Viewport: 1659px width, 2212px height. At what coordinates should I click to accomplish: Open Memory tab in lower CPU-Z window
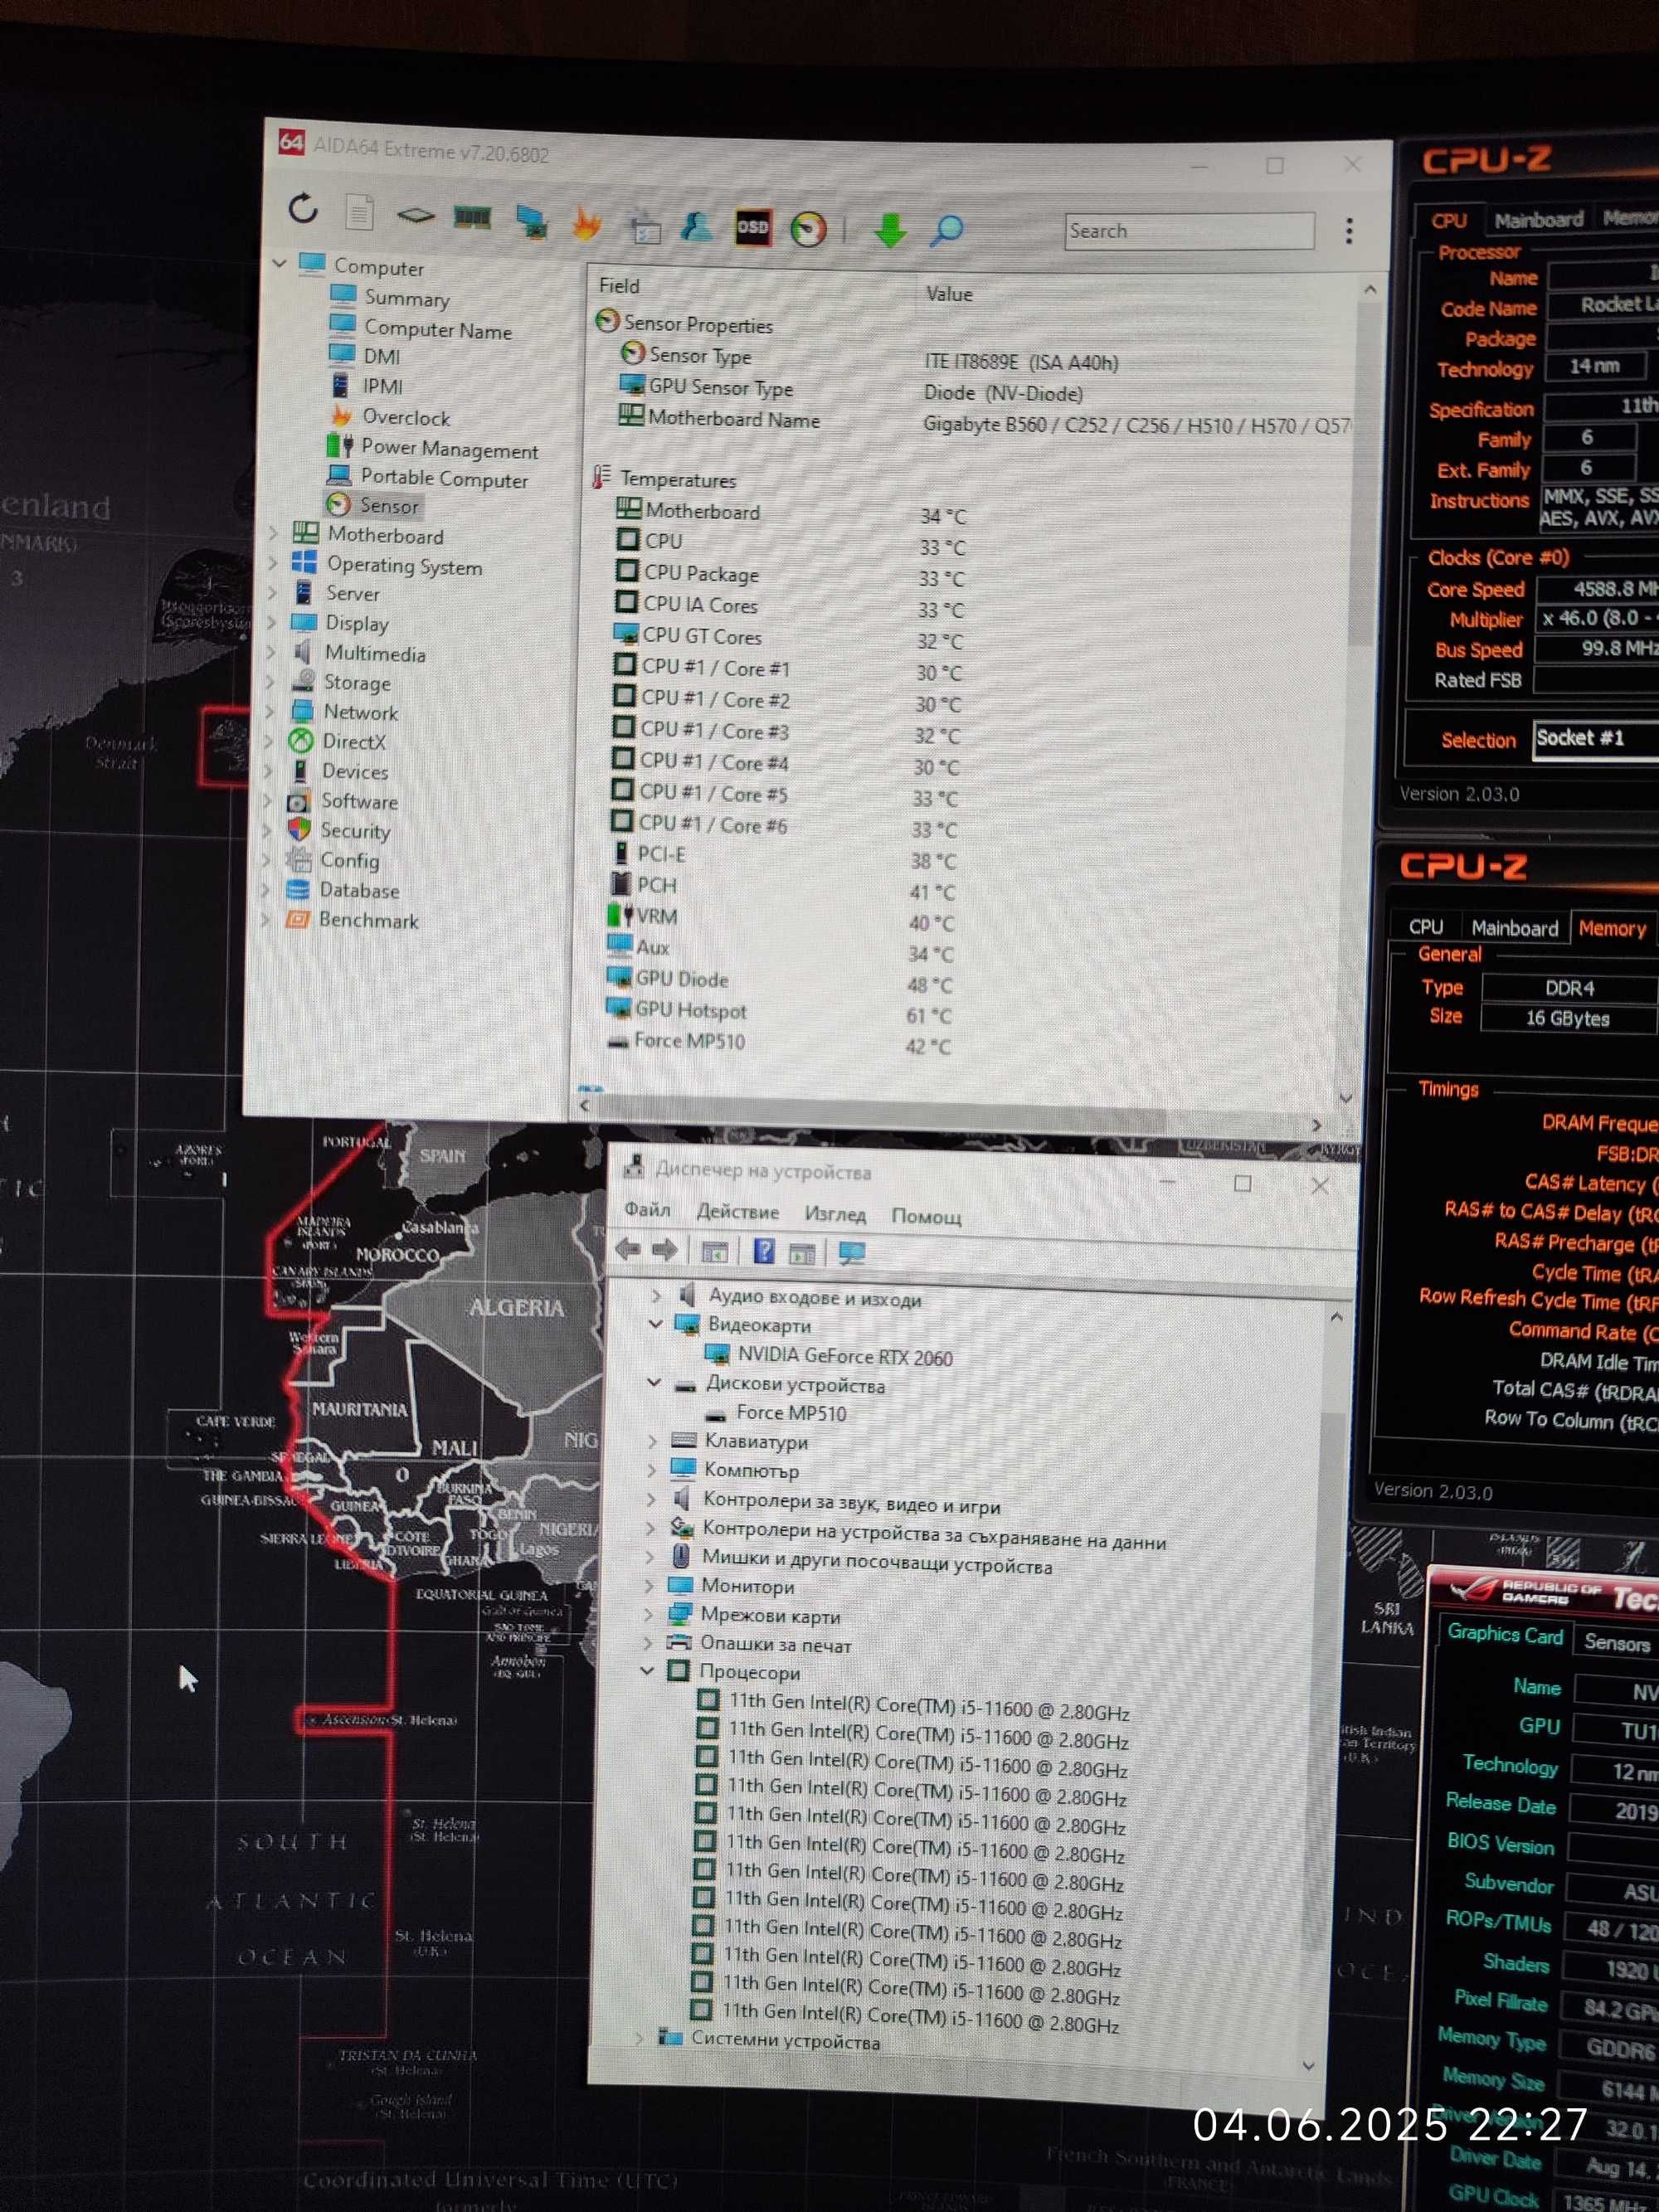click(1611, 929)
